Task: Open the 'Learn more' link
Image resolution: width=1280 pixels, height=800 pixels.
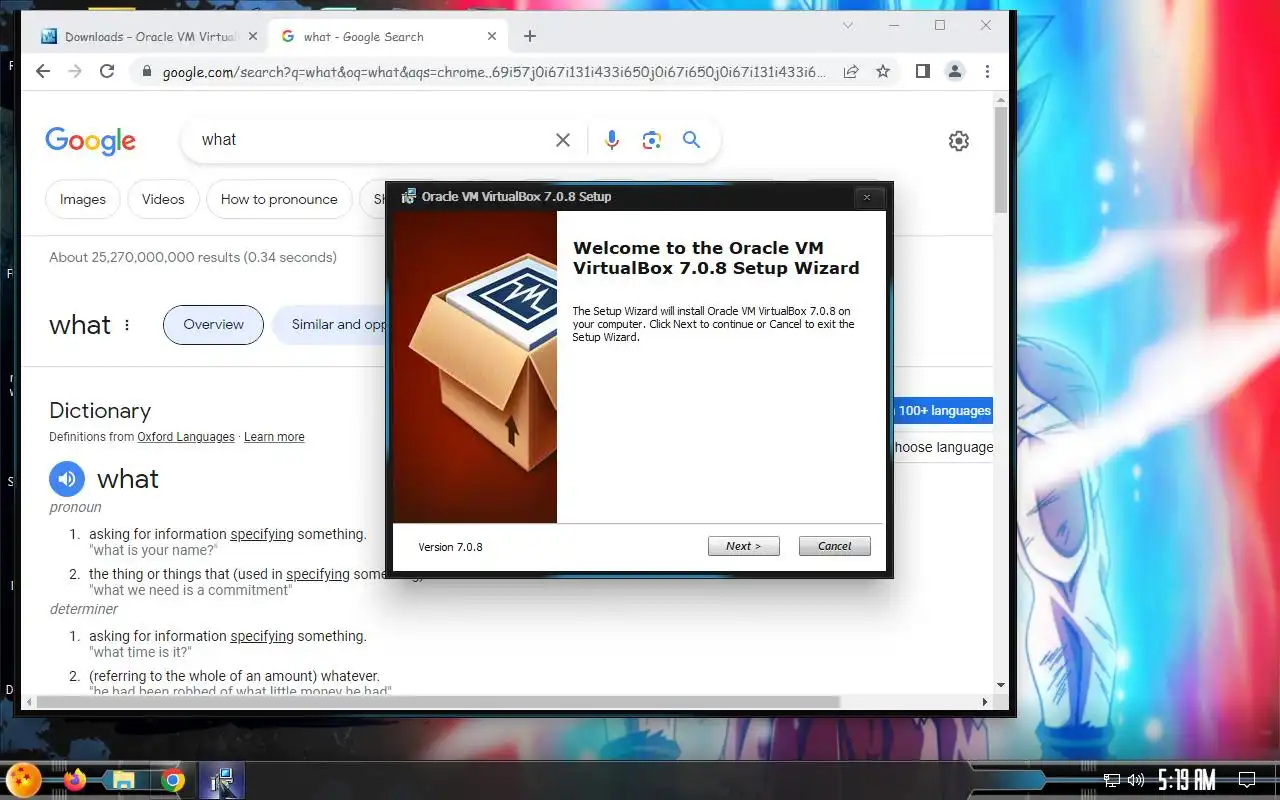Action: click(274, 437)
